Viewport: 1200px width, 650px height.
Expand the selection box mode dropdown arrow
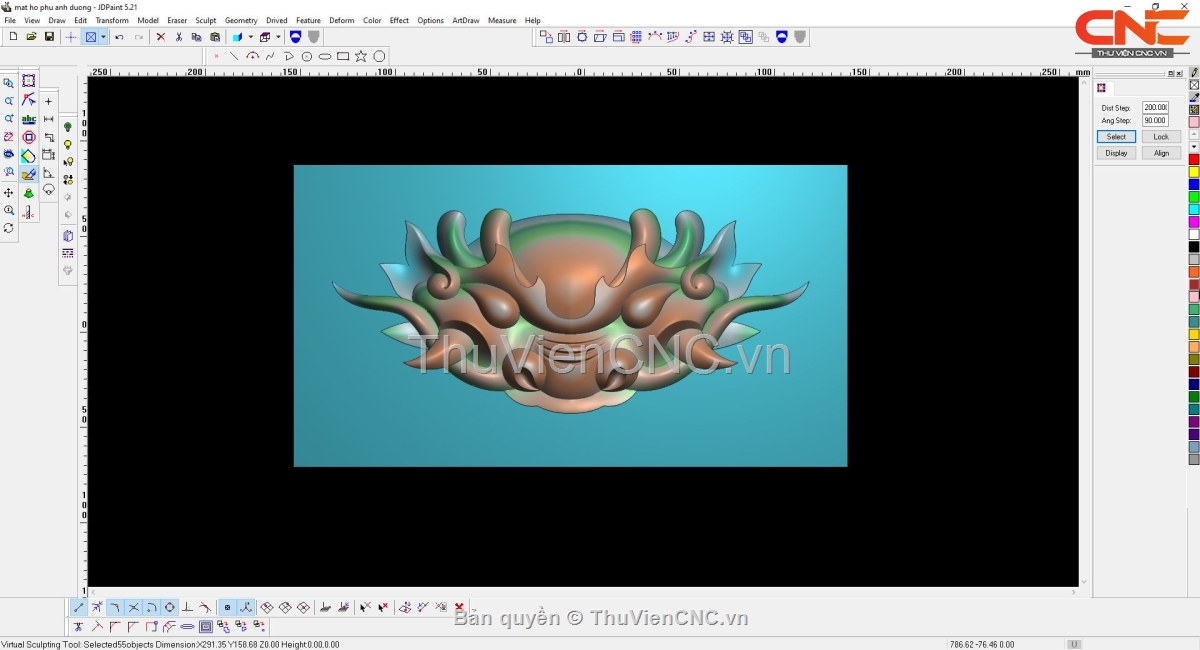103,37
